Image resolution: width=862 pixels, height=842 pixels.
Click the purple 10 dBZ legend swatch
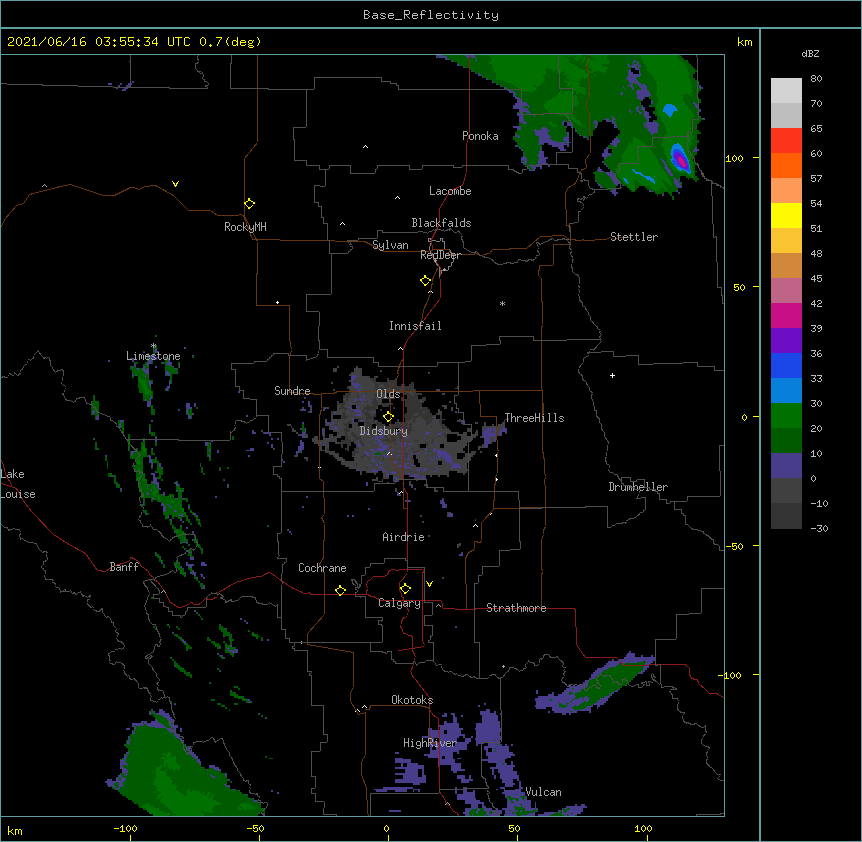click(786, 466)
